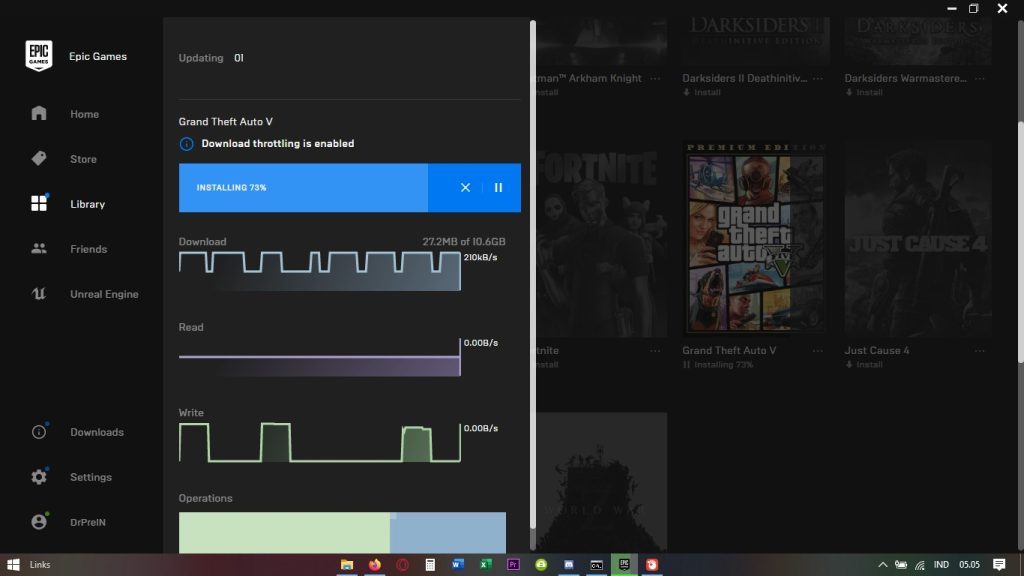1024x576 pixels.
Task: Click Install under Darksiders II Deathinitive
Action: pyautogui.click(x=706, y=92)
